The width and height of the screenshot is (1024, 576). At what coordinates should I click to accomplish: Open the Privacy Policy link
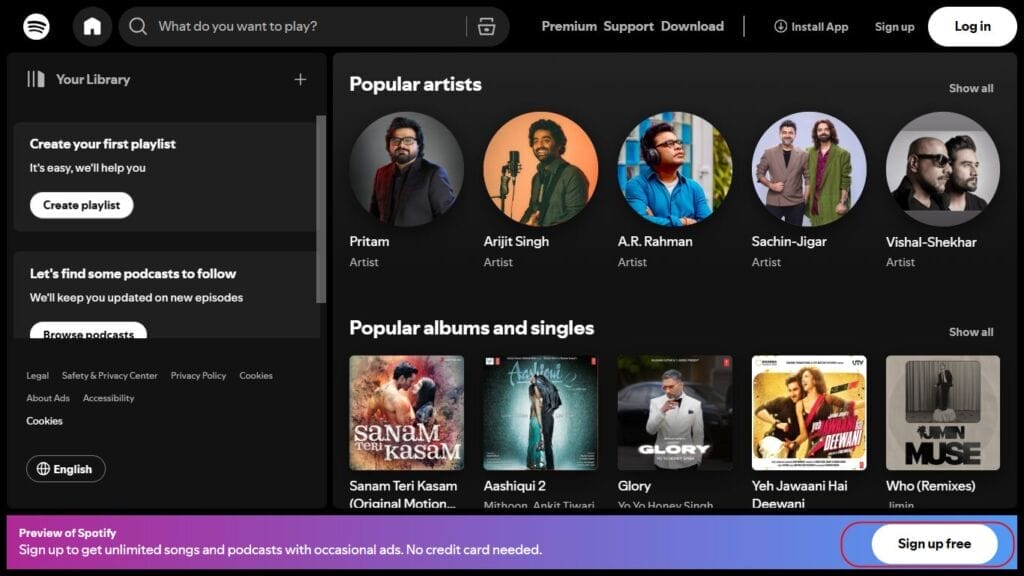tap(198, 376)
